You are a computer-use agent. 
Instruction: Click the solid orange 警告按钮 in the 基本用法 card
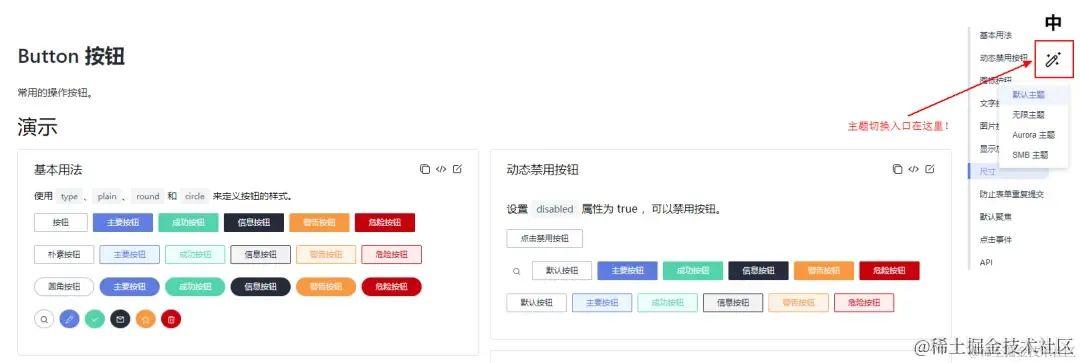(319, 222)
